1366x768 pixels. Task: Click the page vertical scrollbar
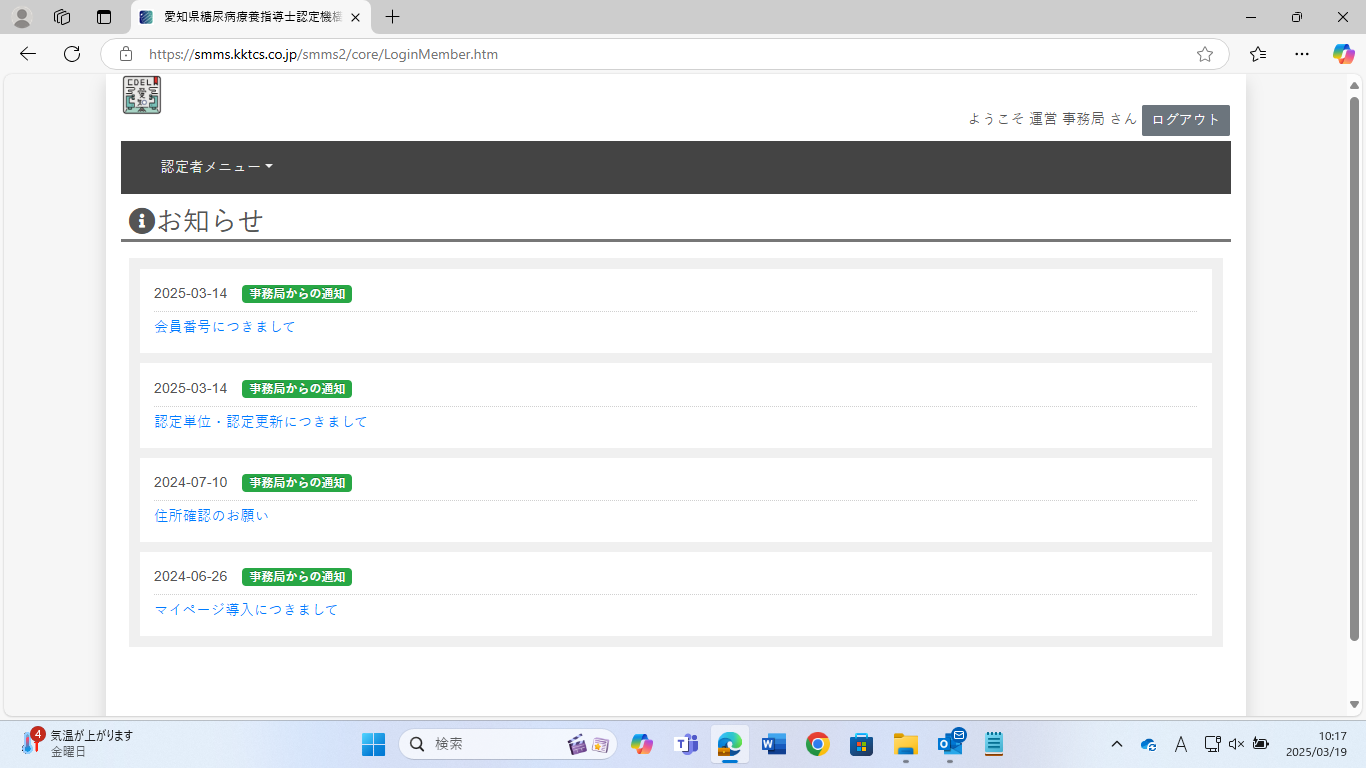tap(1355, 368)
